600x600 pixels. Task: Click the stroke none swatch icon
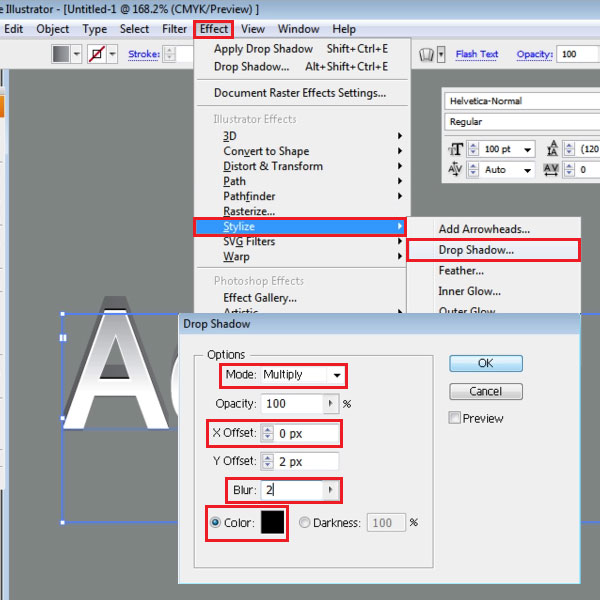tap(96, 54)
